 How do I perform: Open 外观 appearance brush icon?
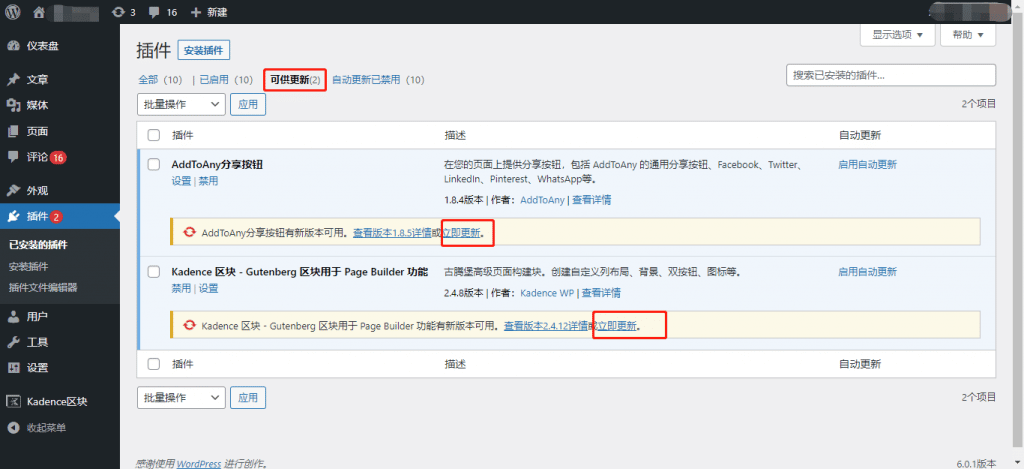(13, 191)
